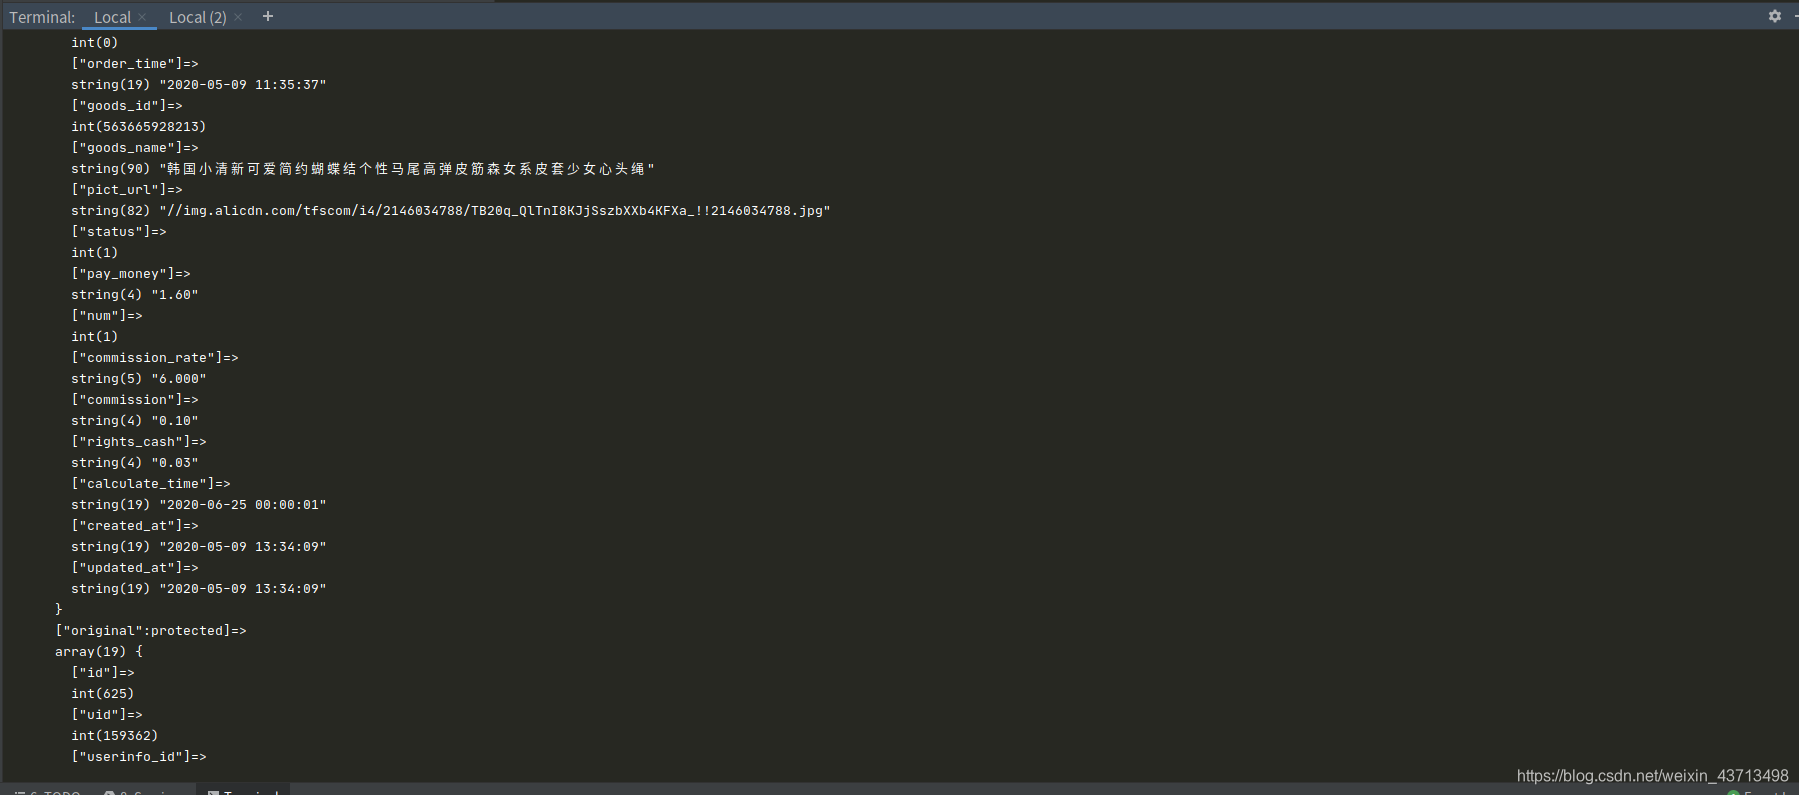Switch to the Local (2) terminal tab
1799x795 pixels.
click(197, 17)
